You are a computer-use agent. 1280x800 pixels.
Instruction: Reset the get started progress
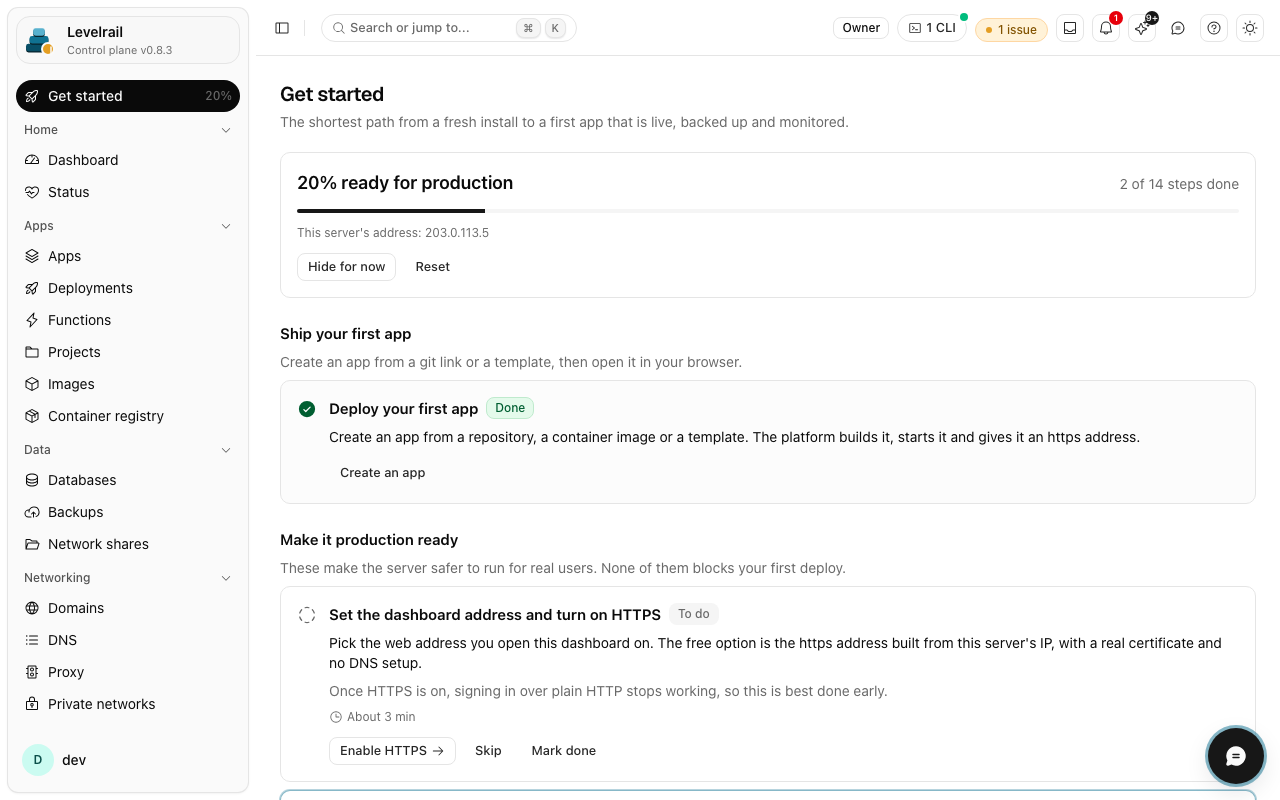click(x=433, y=267)
